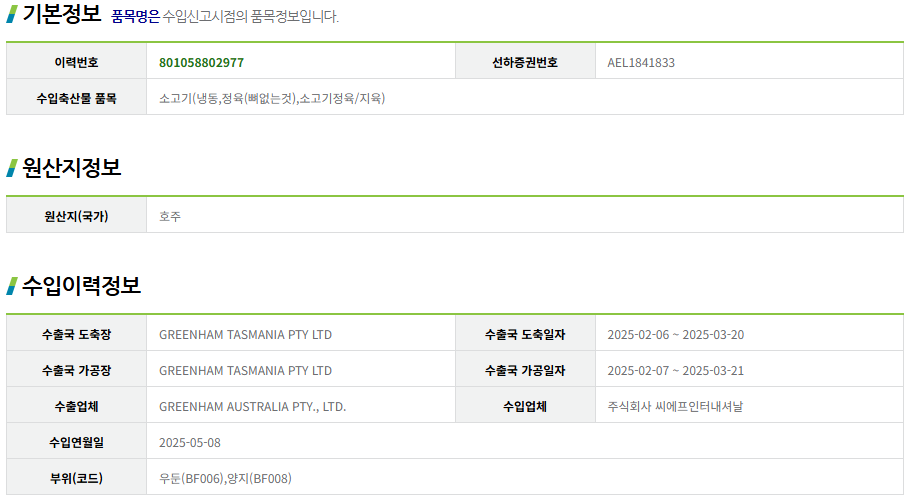Click the slash icon beside 수입이력정보 heading
Image resolution: width=910 pixels, height=499 pixels.
pyautogui.click(x=12, y=286)
